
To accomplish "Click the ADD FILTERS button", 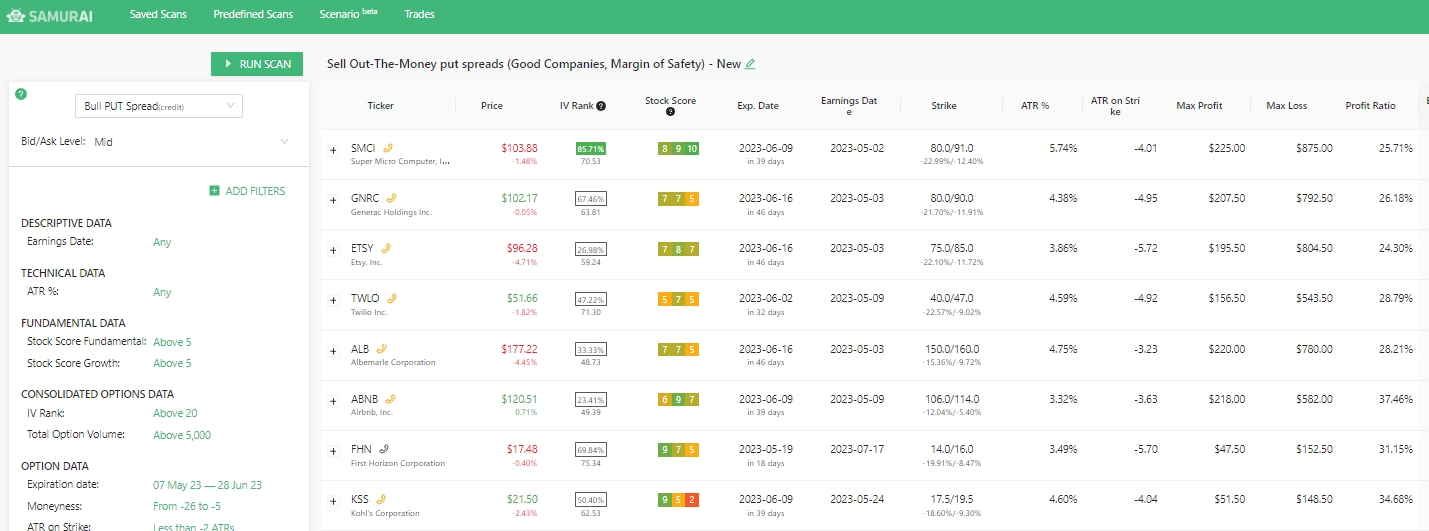I will coord(247,191).
